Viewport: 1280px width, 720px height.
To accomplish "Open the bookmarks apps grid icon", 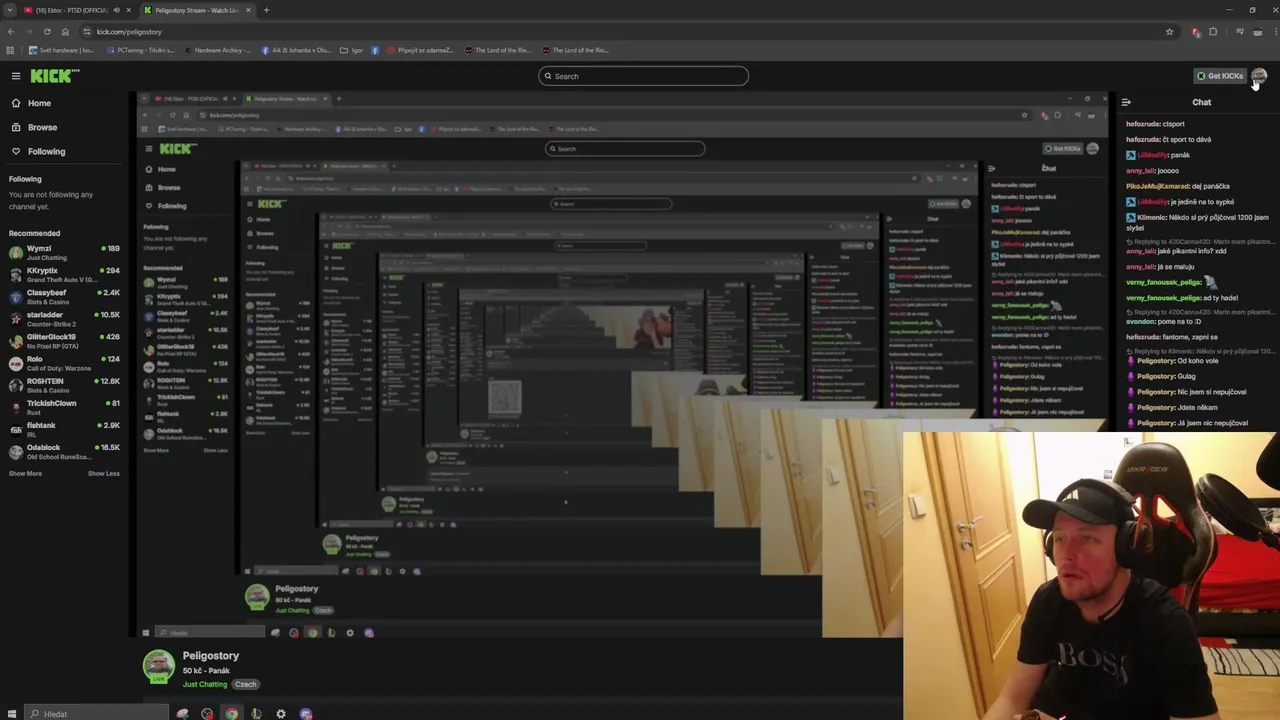I will pyautogui.click(x=11, y=50).
